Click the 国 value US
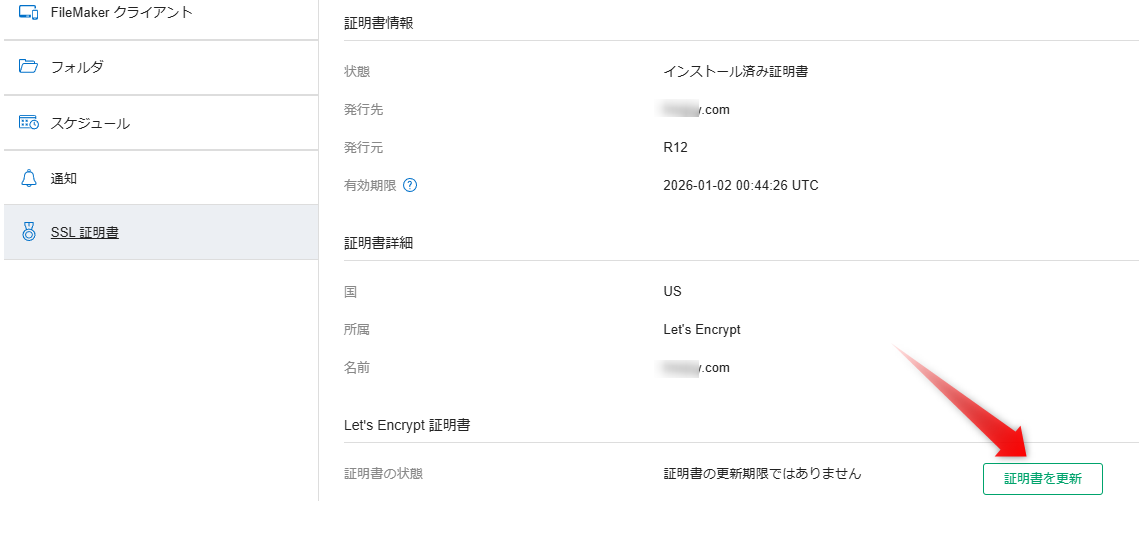The image size is (1139, 537). pyautogui.click(x=672, y=291)
